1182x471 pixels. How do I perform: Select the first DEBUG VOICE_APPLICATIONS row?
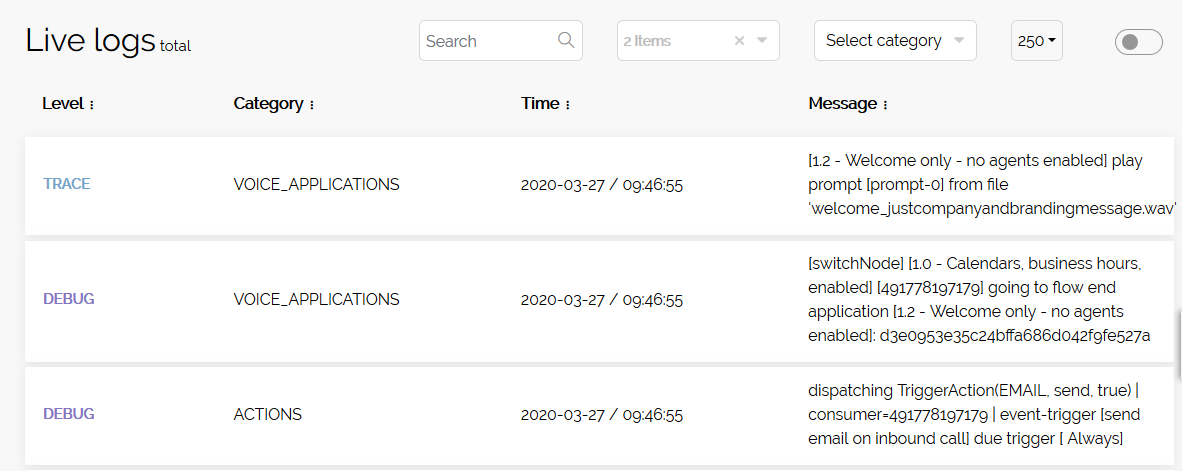click(599, 299)
